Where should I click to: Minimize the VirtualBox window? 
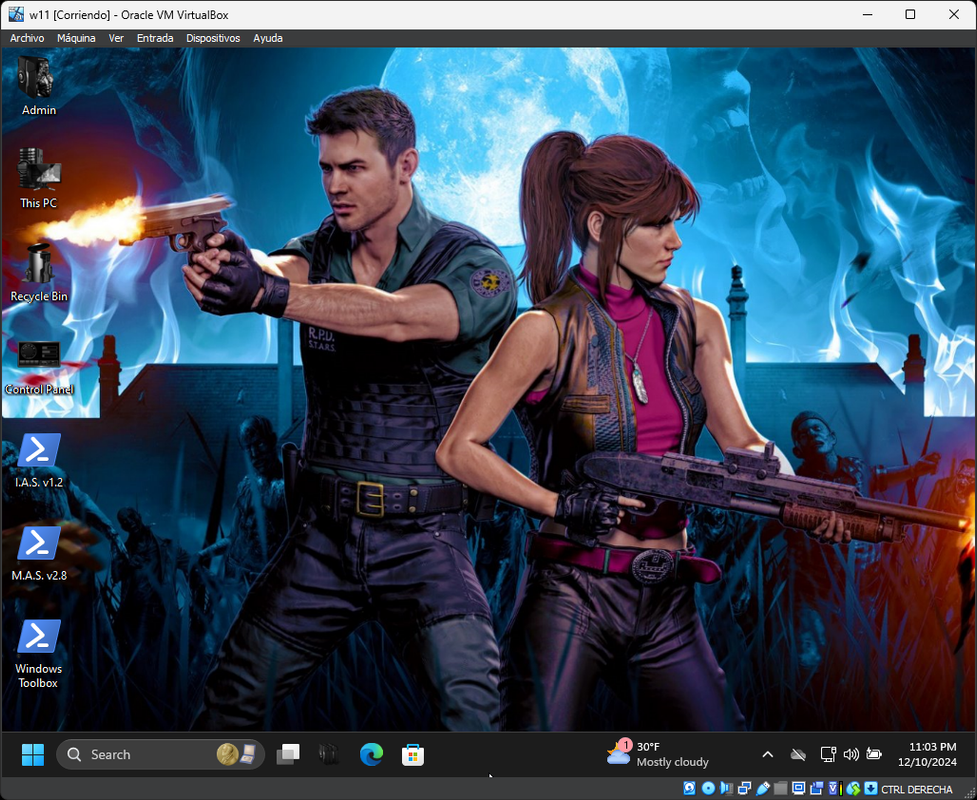pos(867,14)
